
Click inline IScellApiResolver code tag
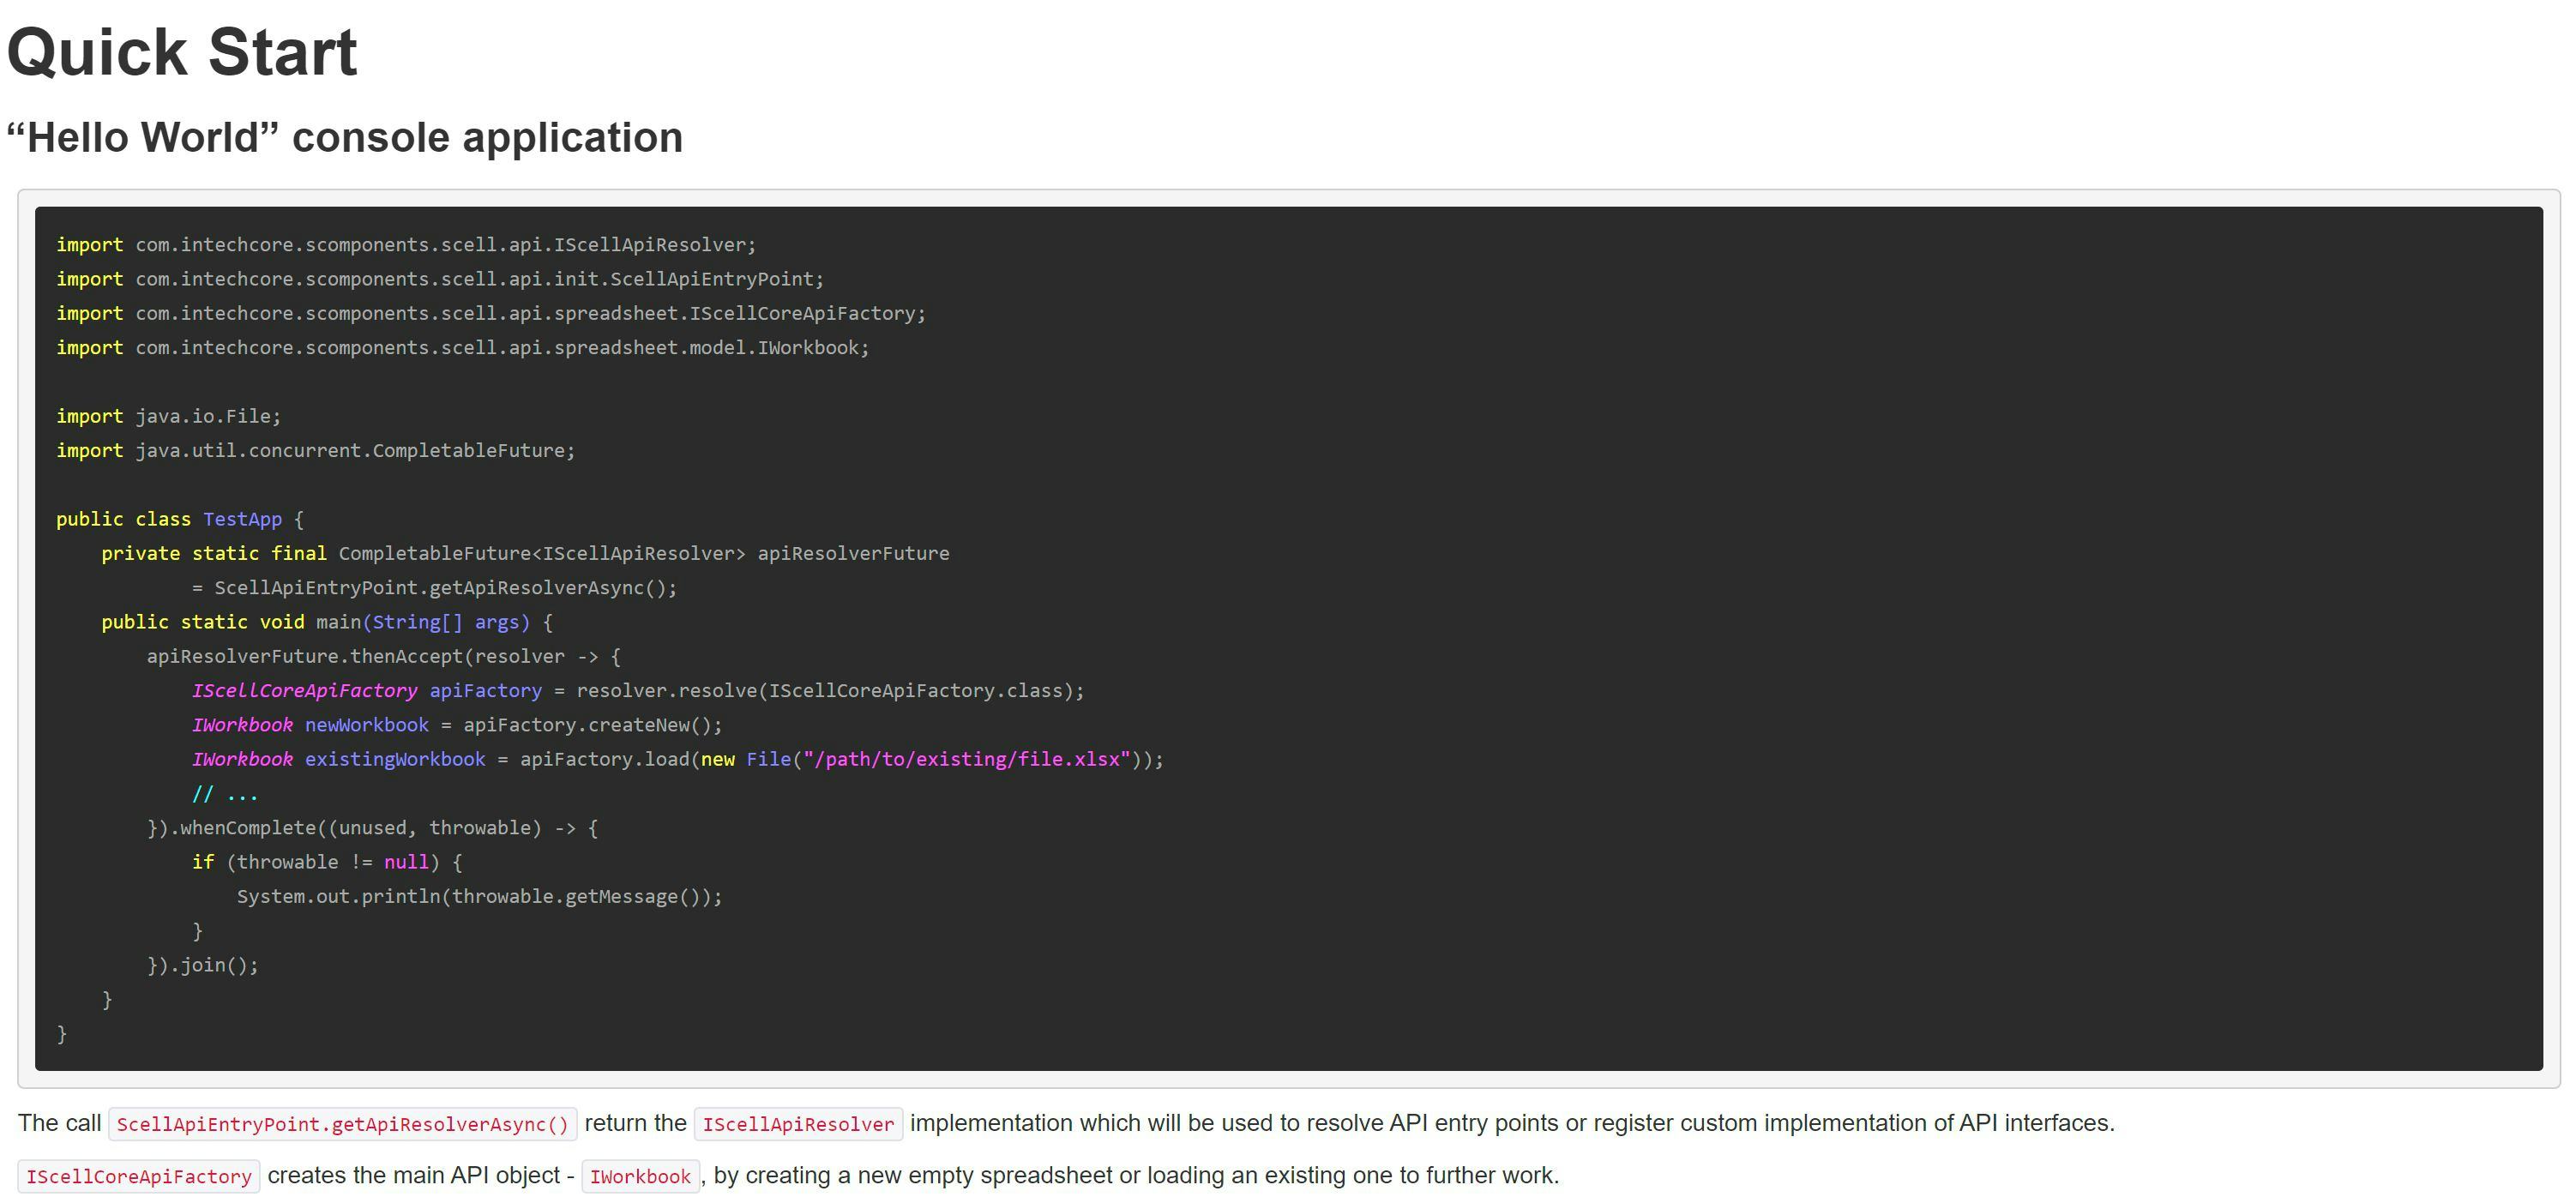(x=798, y=1124)
